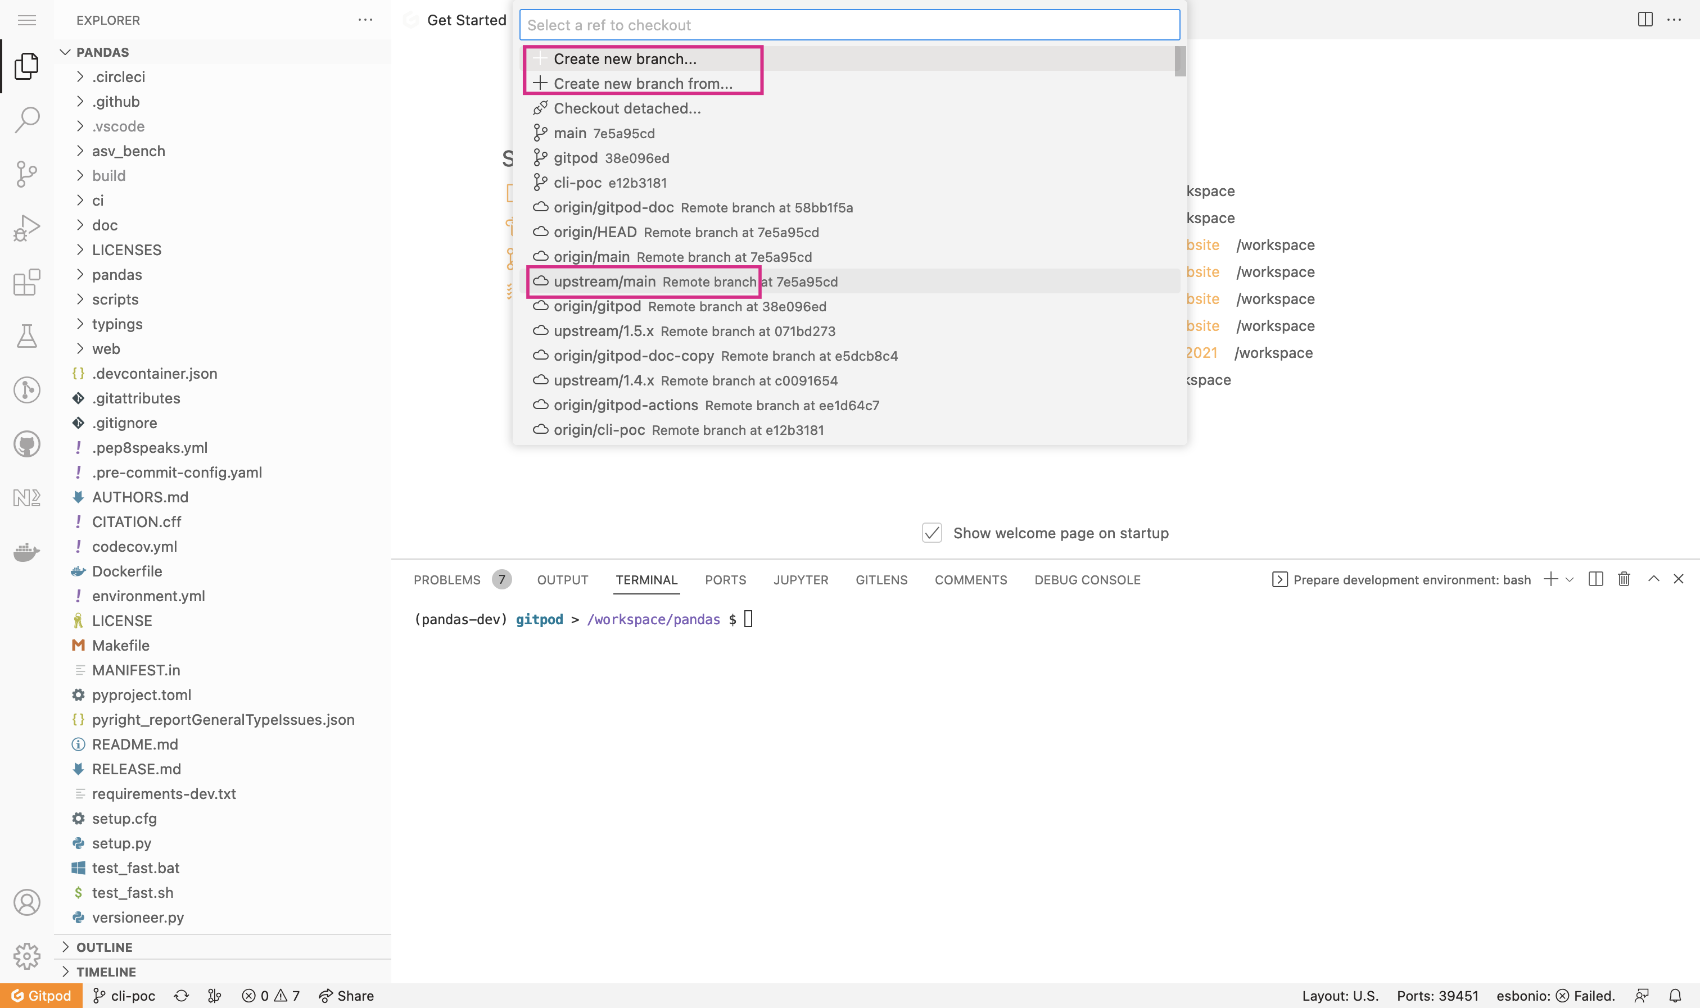Open the Search view

[x=27, y=120]
